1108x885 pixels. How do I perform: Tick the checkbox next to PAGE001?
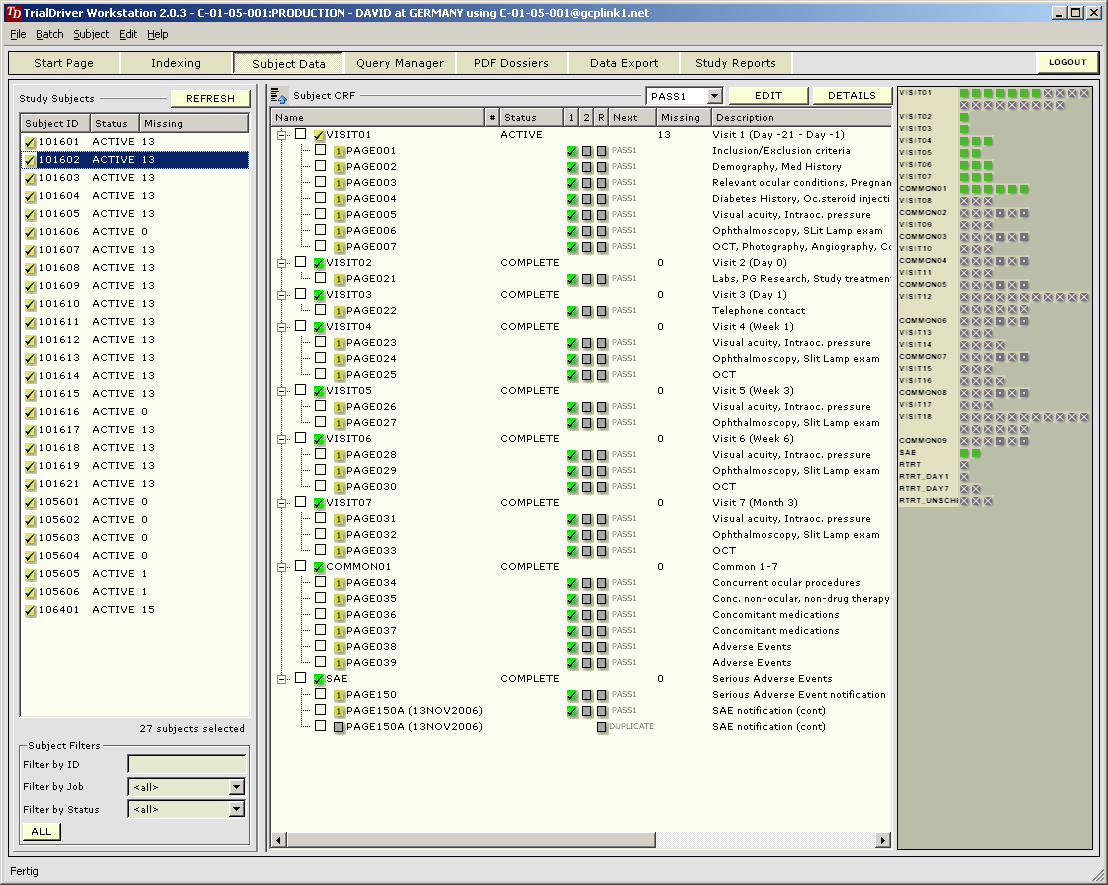tap(321, 150)
